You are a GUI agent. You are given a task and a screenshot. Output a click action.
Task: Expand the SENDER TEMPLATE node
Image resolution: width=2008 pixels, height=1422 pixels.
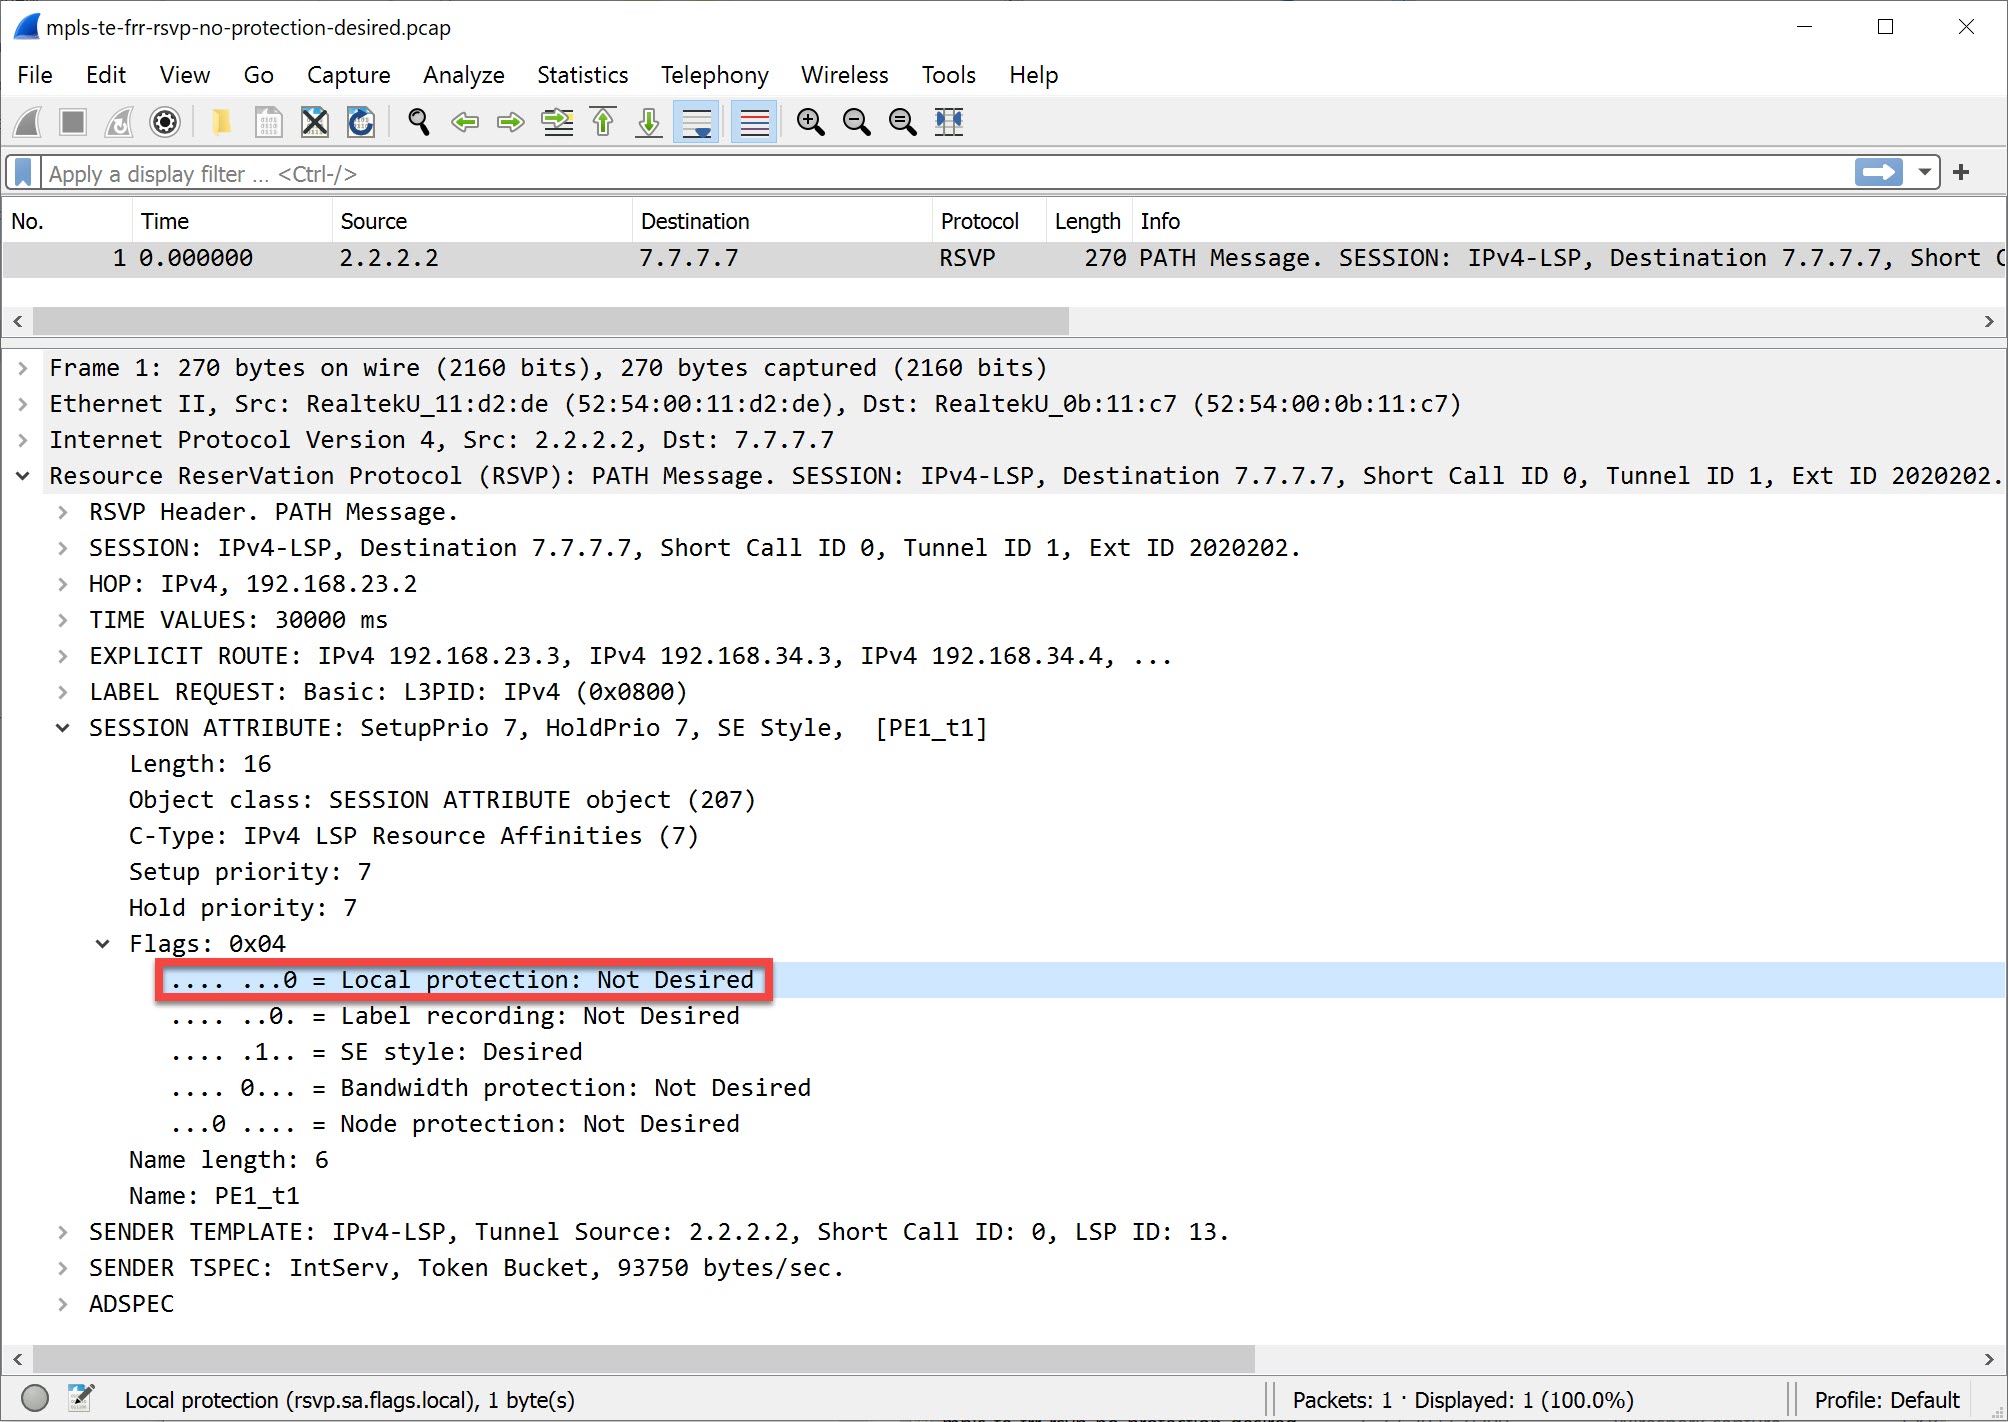coord(62,1232)
